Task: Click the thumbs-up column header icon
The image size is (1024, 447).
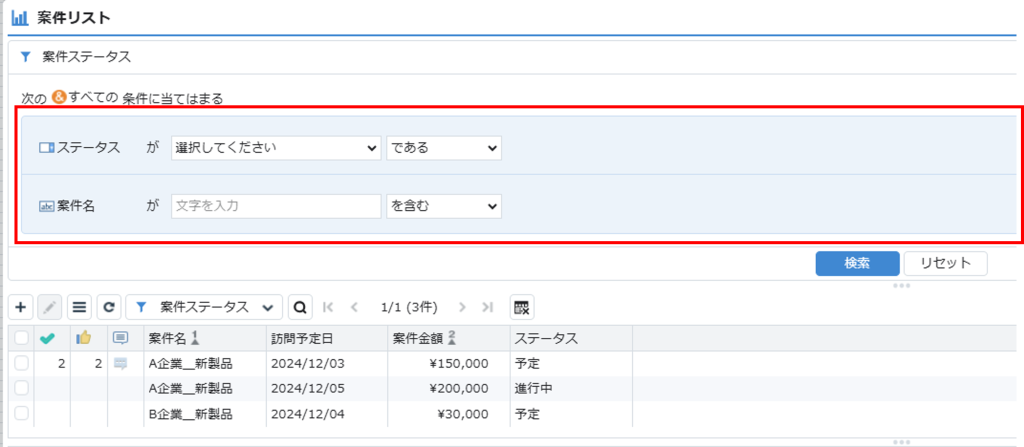Action: tap(84, 338)
